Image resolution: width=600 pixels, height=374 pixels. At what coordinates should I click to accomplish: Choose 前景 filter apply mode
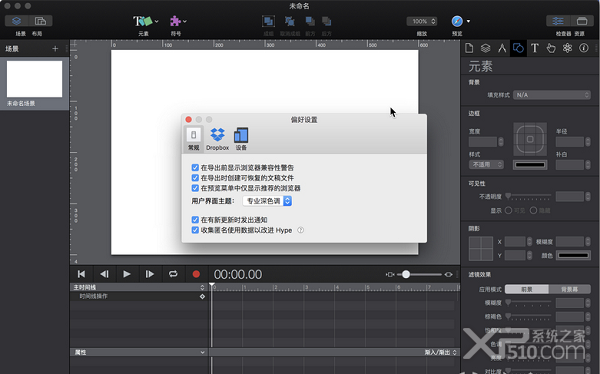coord(527,289)
